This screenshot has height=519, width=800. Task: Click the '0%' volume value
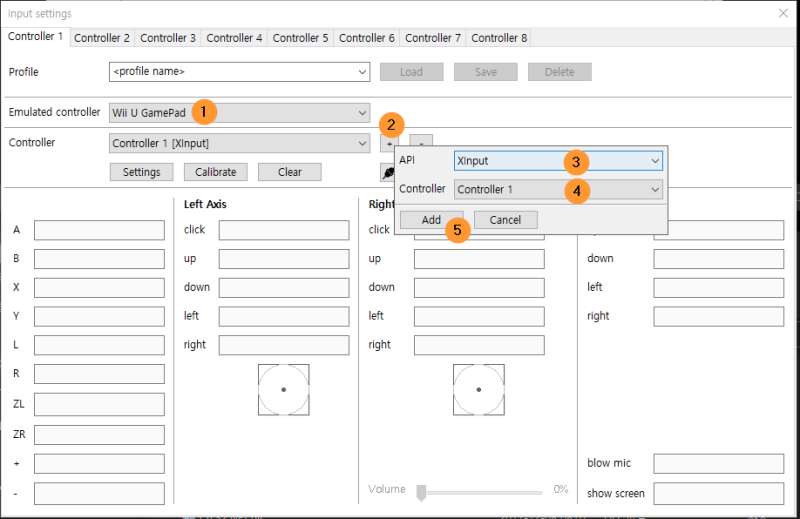click(561, 489)
